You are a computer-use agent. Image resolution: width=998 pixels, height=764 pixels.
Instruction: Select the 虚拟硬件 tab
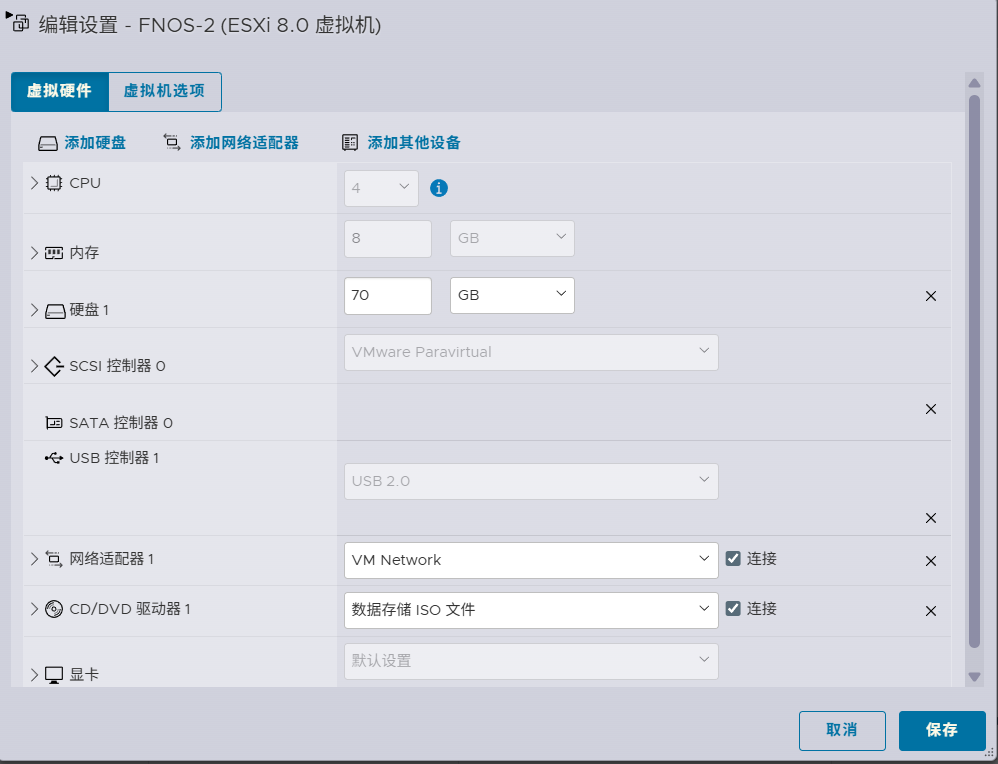[59, 91]
